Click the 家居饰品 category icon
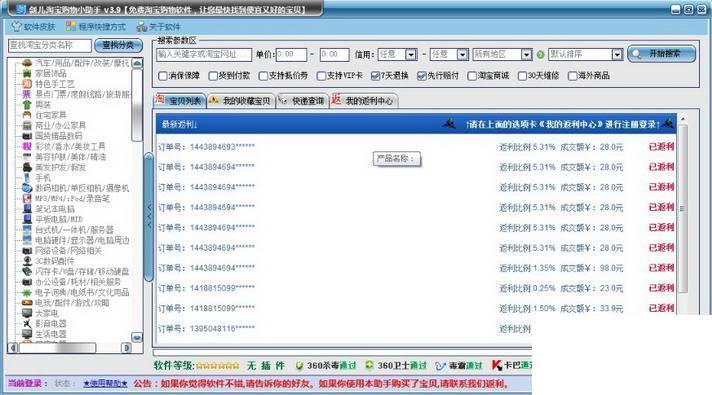The image size is (712, 395). click(27, 73)
